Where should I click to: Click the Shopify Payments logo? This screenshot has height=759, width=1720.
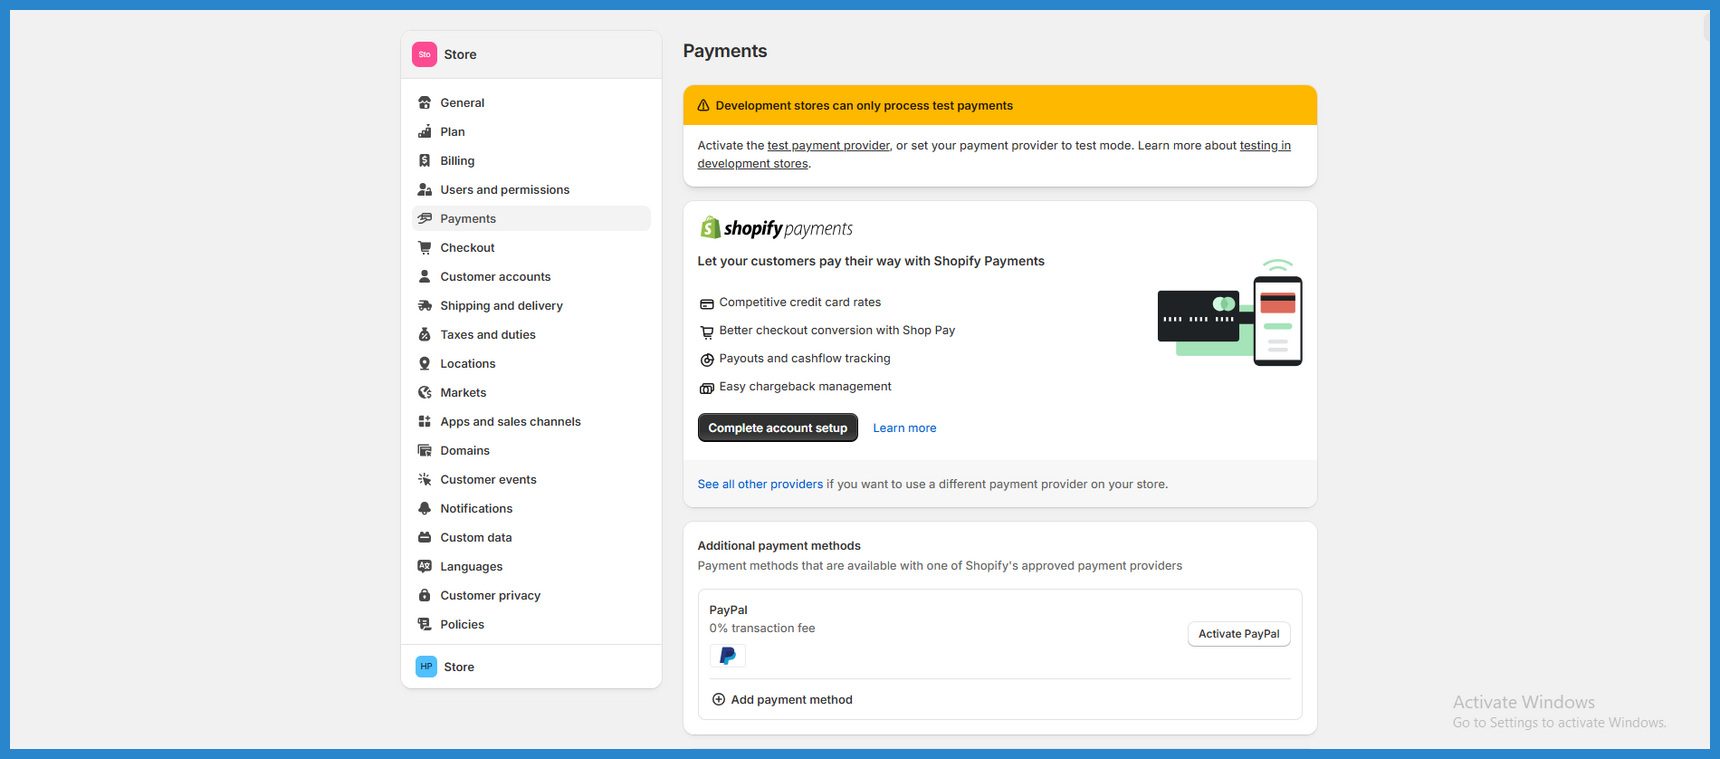click(x=776, y=228)
